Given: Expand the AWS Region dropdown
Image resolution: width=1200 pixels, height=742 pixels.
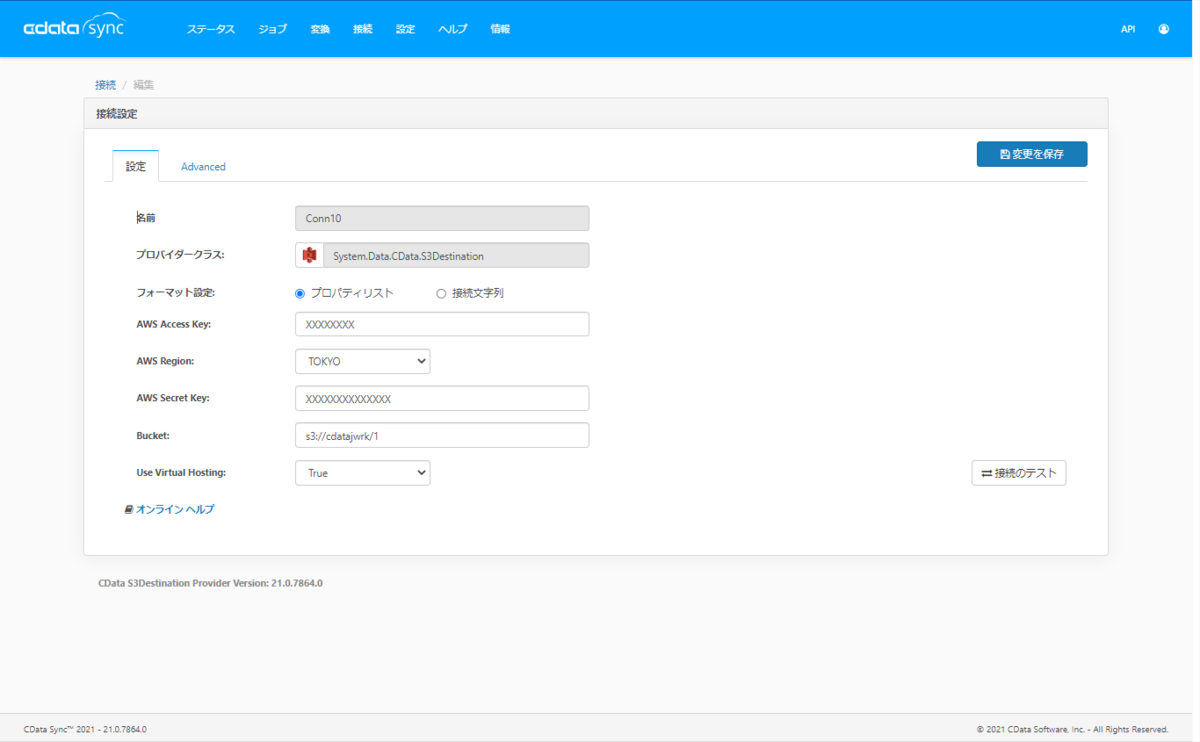Looking at the screenshot, I should [x=363, y=361].
